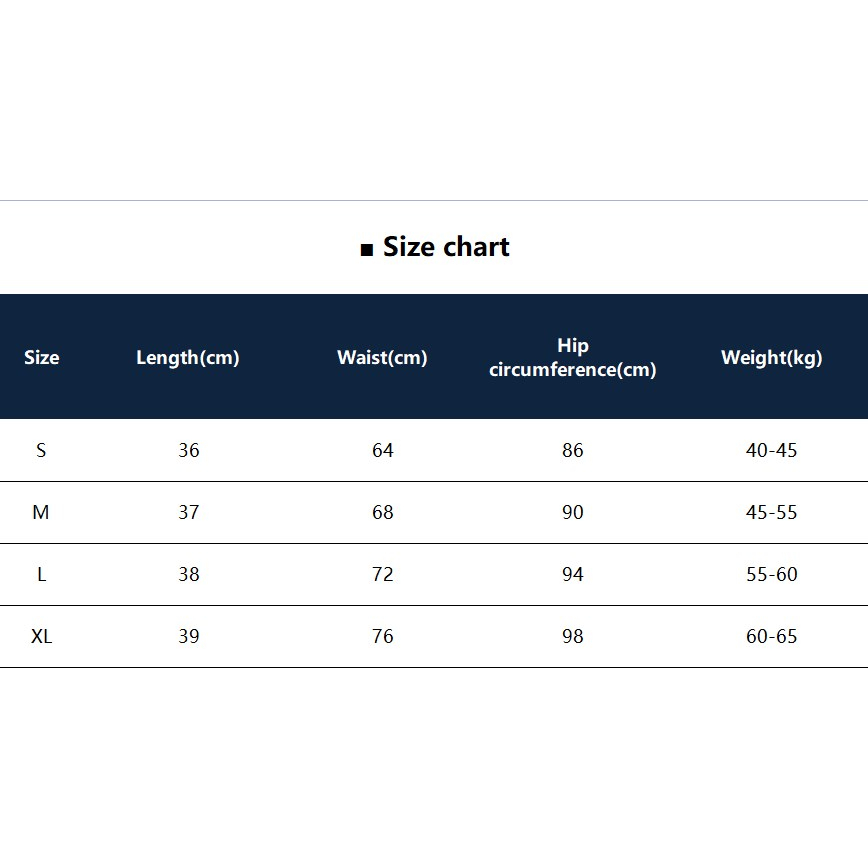Click the Size chart heading
Screen dimensions: 868x868
click(x=446, y=247)
